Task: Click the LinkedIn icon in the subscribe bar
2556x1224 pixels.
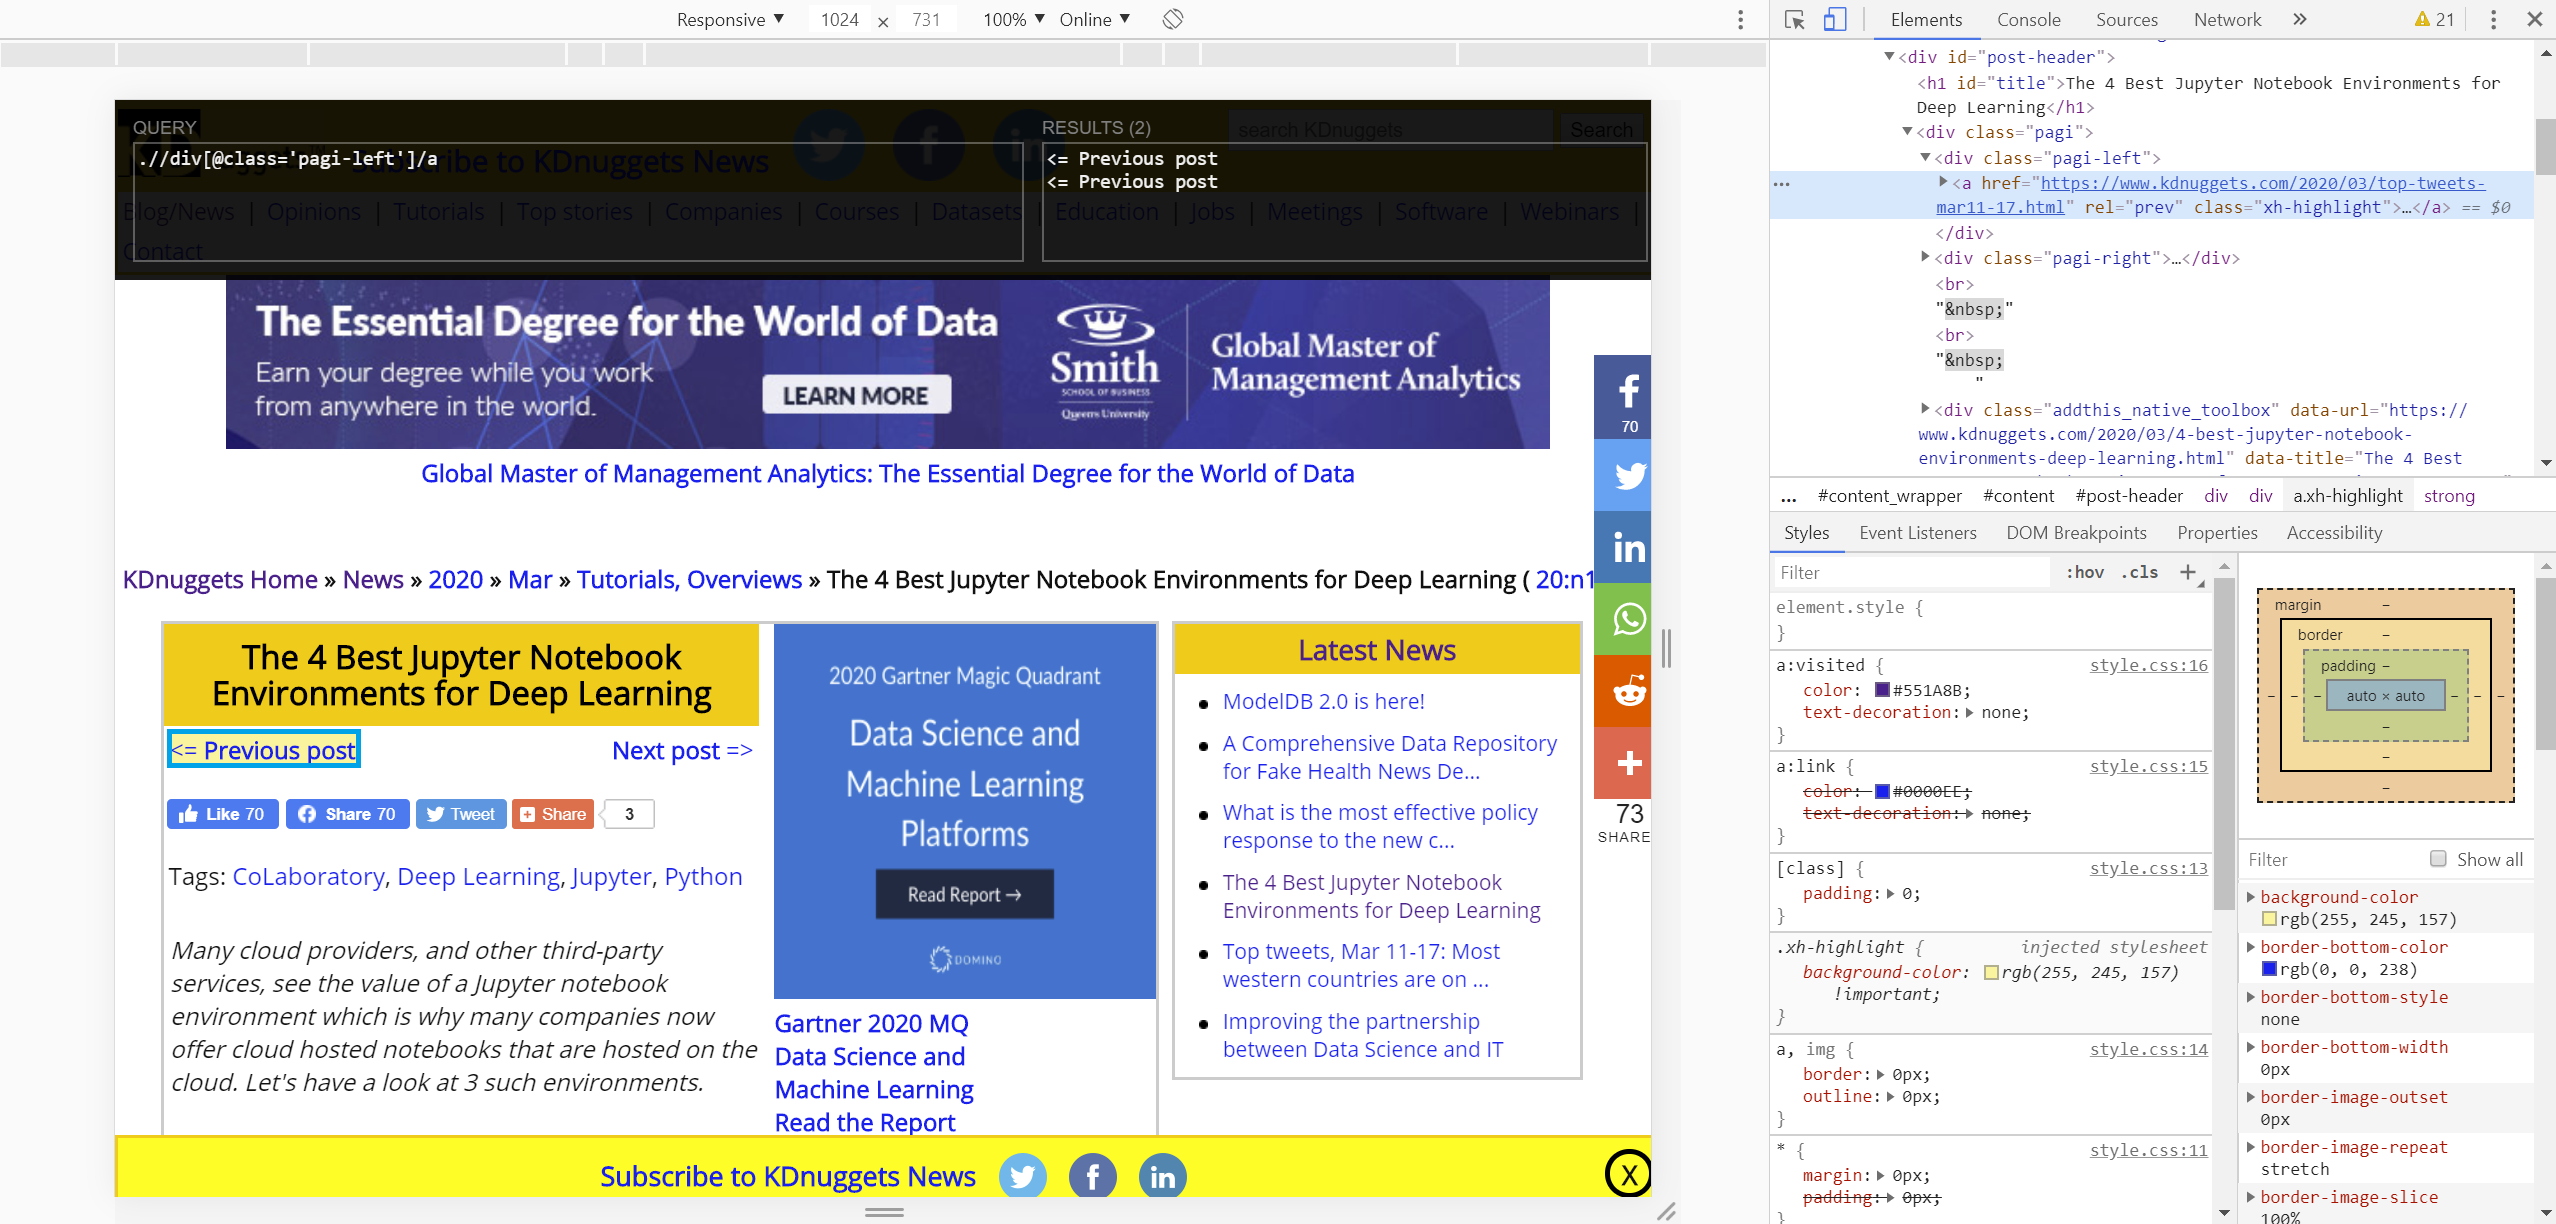Action: (x=1163, y=1176)
